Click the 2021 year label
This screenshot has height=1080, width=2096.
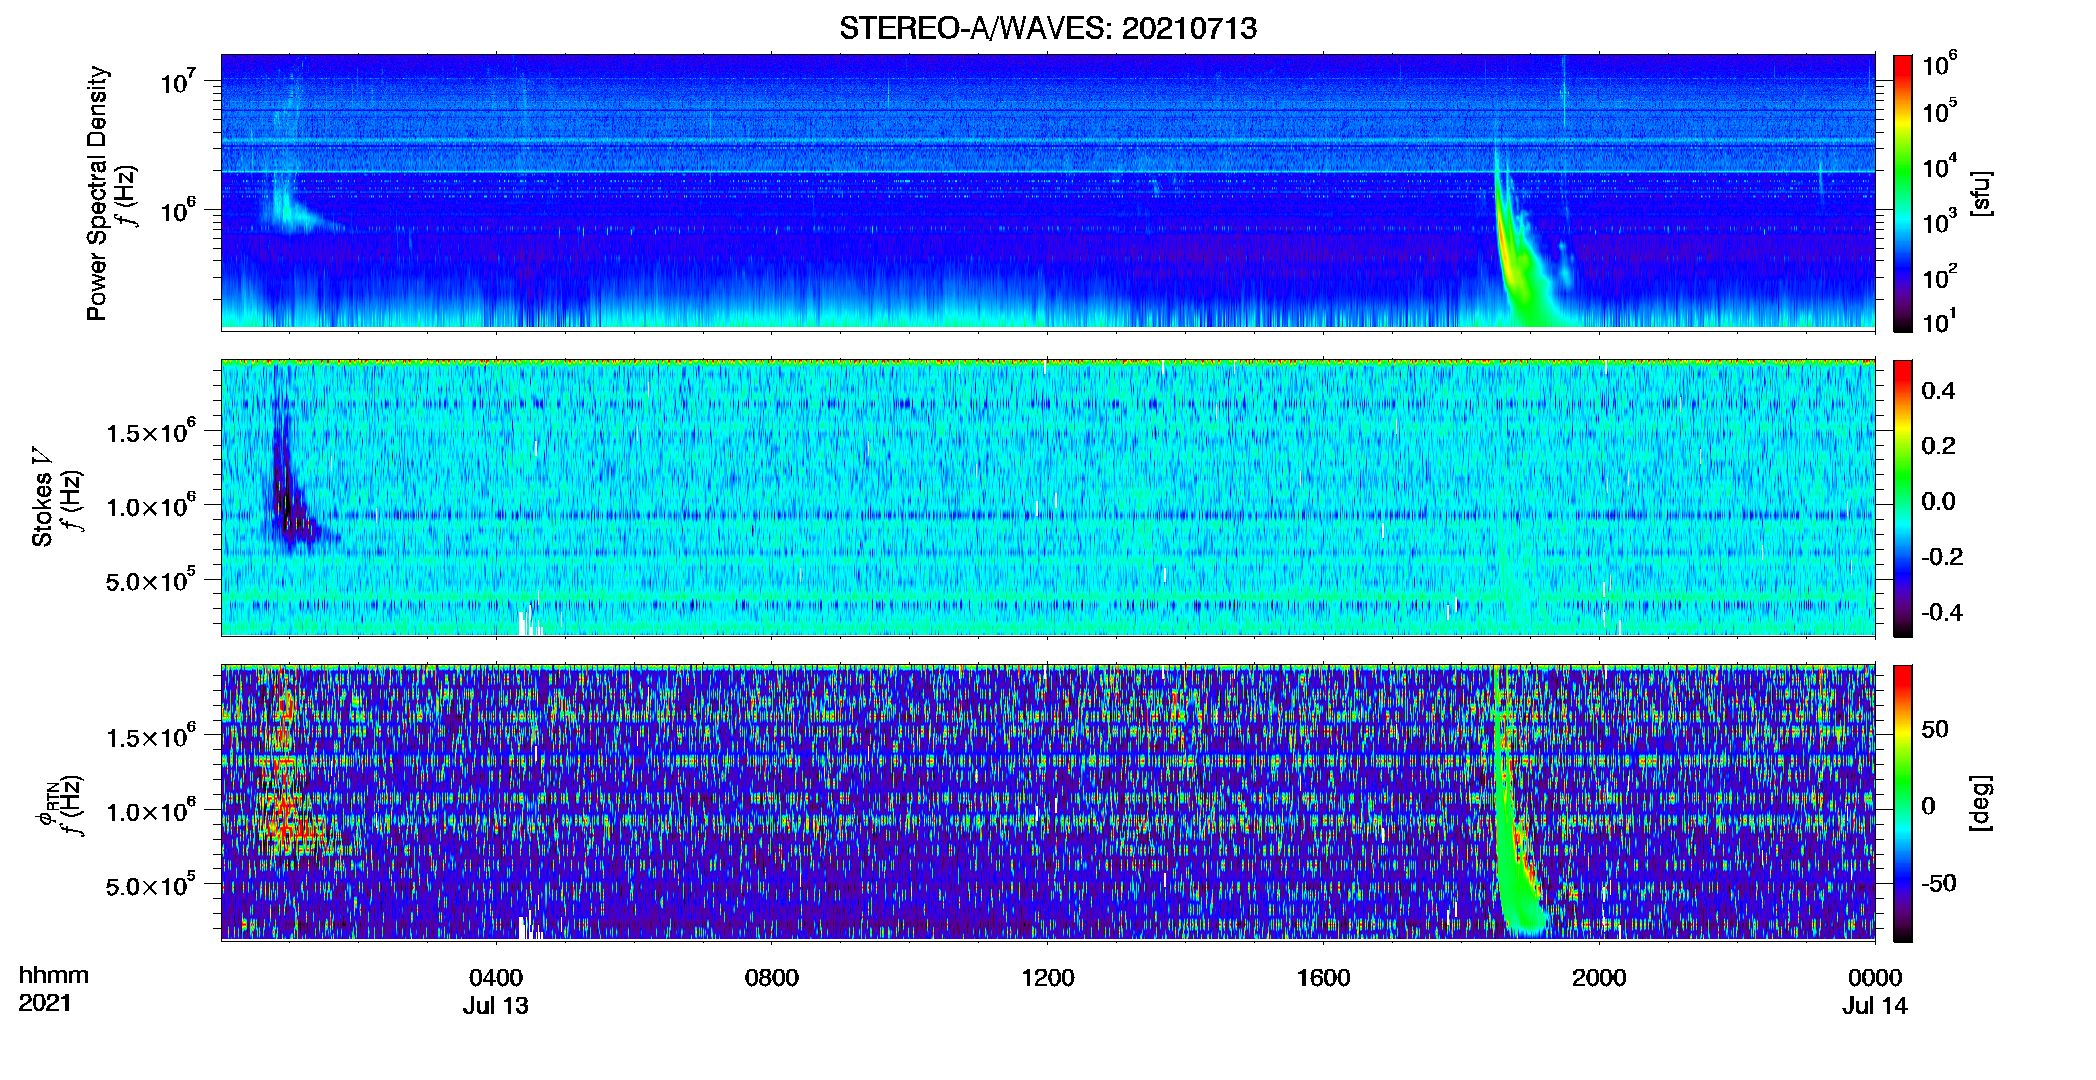pyautogui.click(x=45, y=1002)
